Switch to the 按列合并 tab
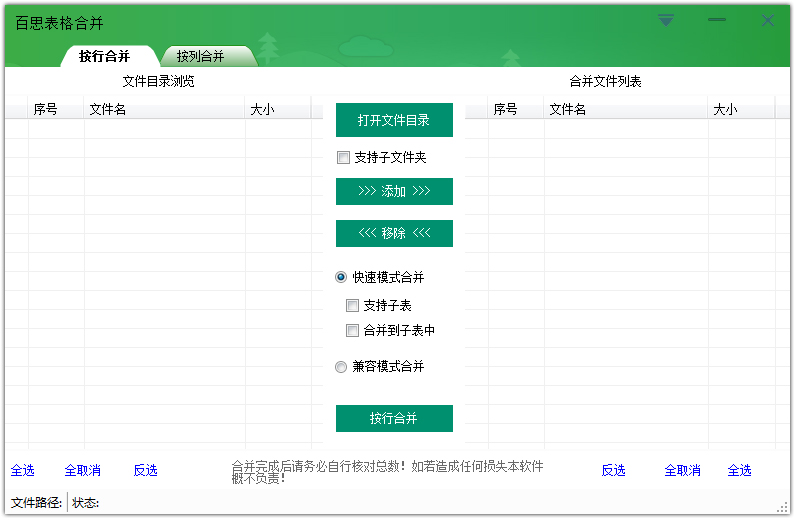The height and width of the screenshot is (520, 795). tap(200, 56)
